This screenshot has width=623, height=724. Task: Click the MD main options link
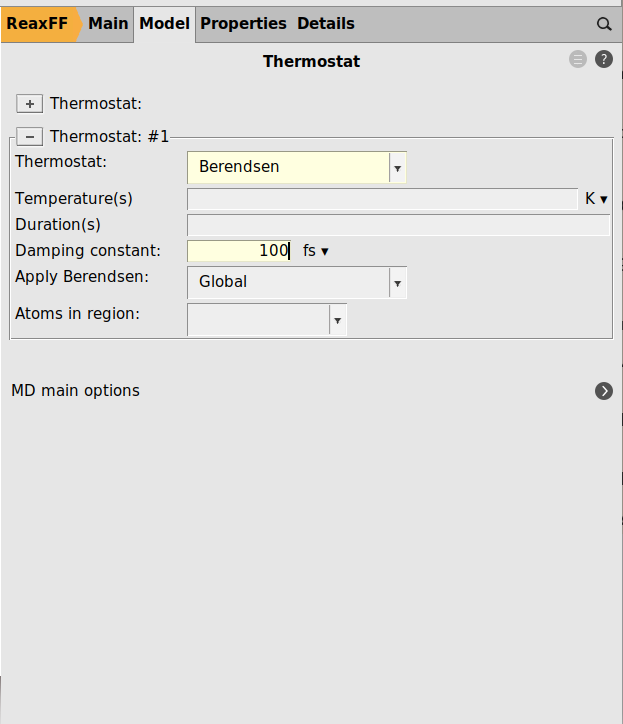click(76, 391)
